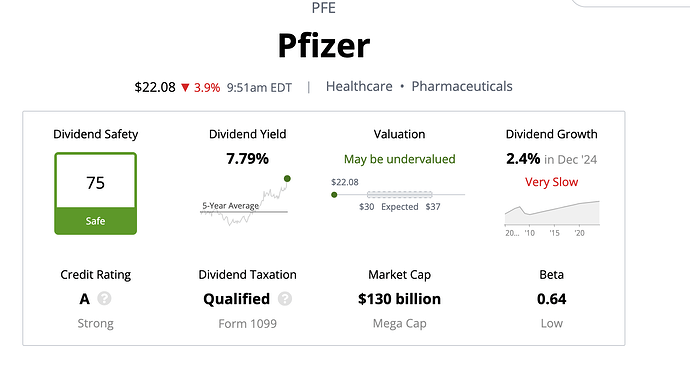This screenshot has width=690, height=379.
Task: Click the Dividend Taxation help question-mark icon
Action: tap(285, 299)
